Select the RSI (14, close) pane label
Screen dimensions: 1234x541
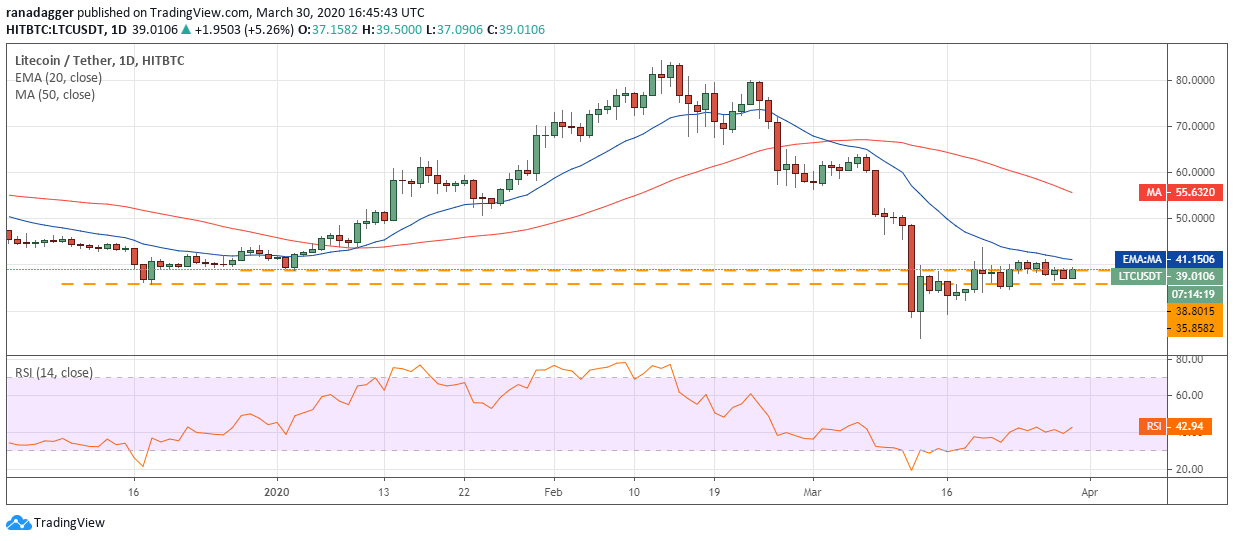(x=53, y=373)
